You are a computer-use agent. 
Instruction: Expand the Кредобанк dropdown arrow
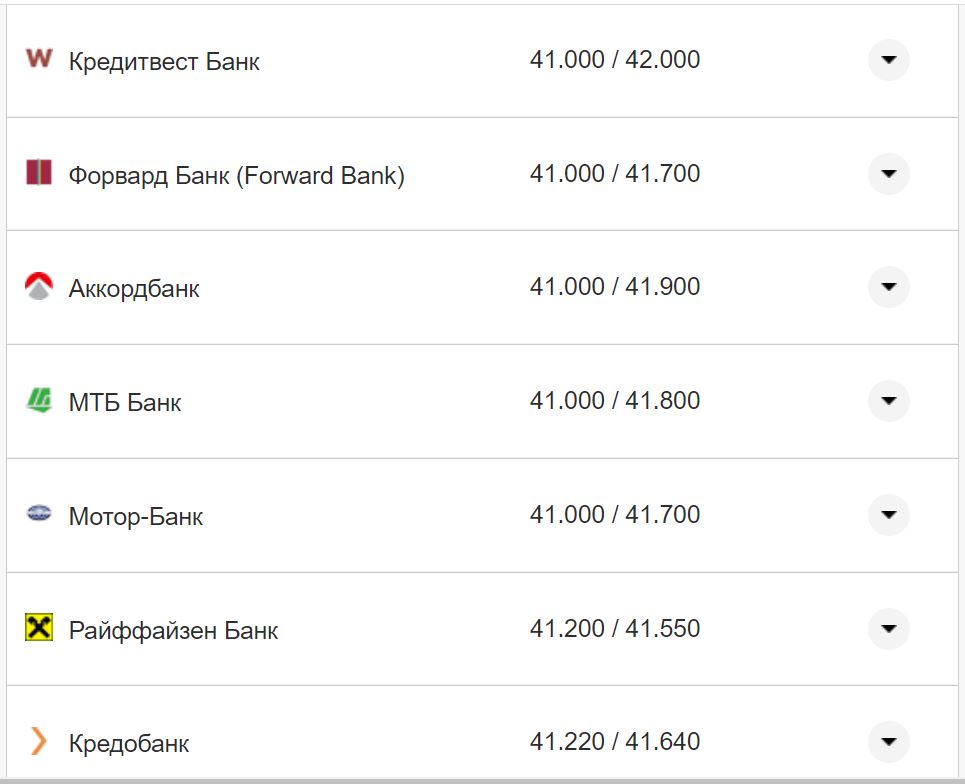tap(888, 742)
